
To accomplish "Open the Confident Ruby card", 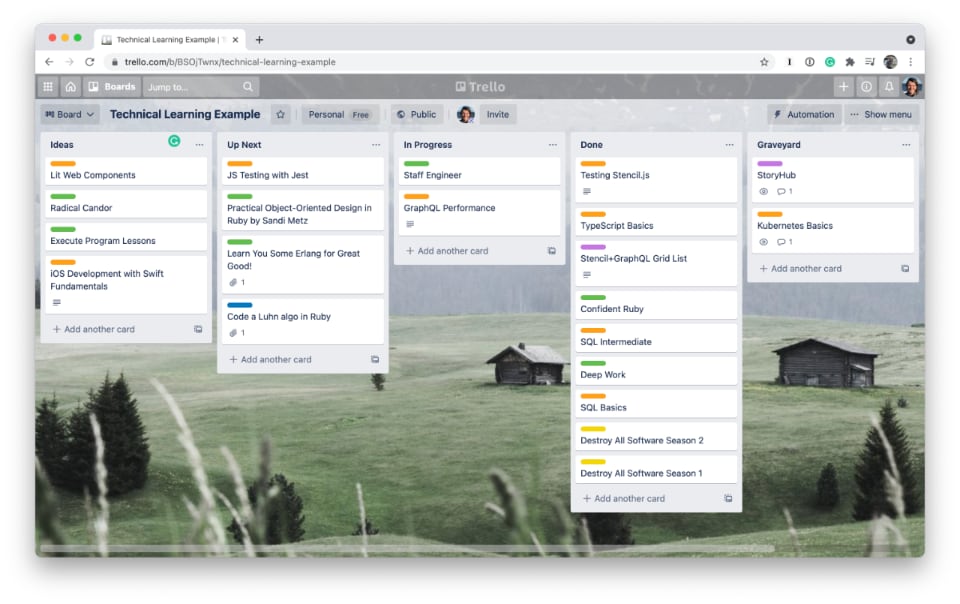I will [656, 305].
